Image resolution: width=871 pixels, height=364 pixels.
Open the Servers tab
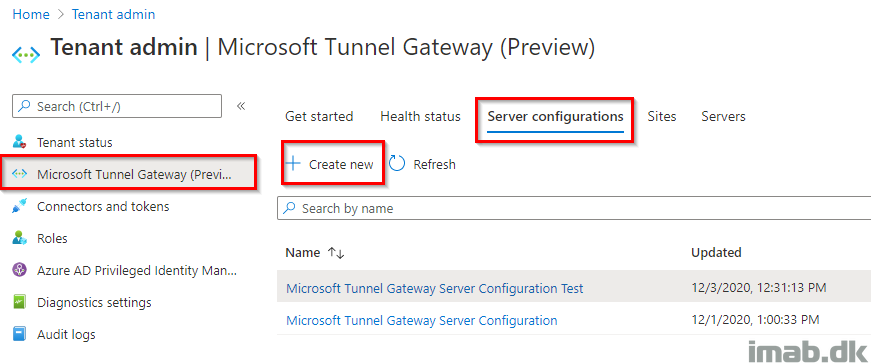[723, 117]
